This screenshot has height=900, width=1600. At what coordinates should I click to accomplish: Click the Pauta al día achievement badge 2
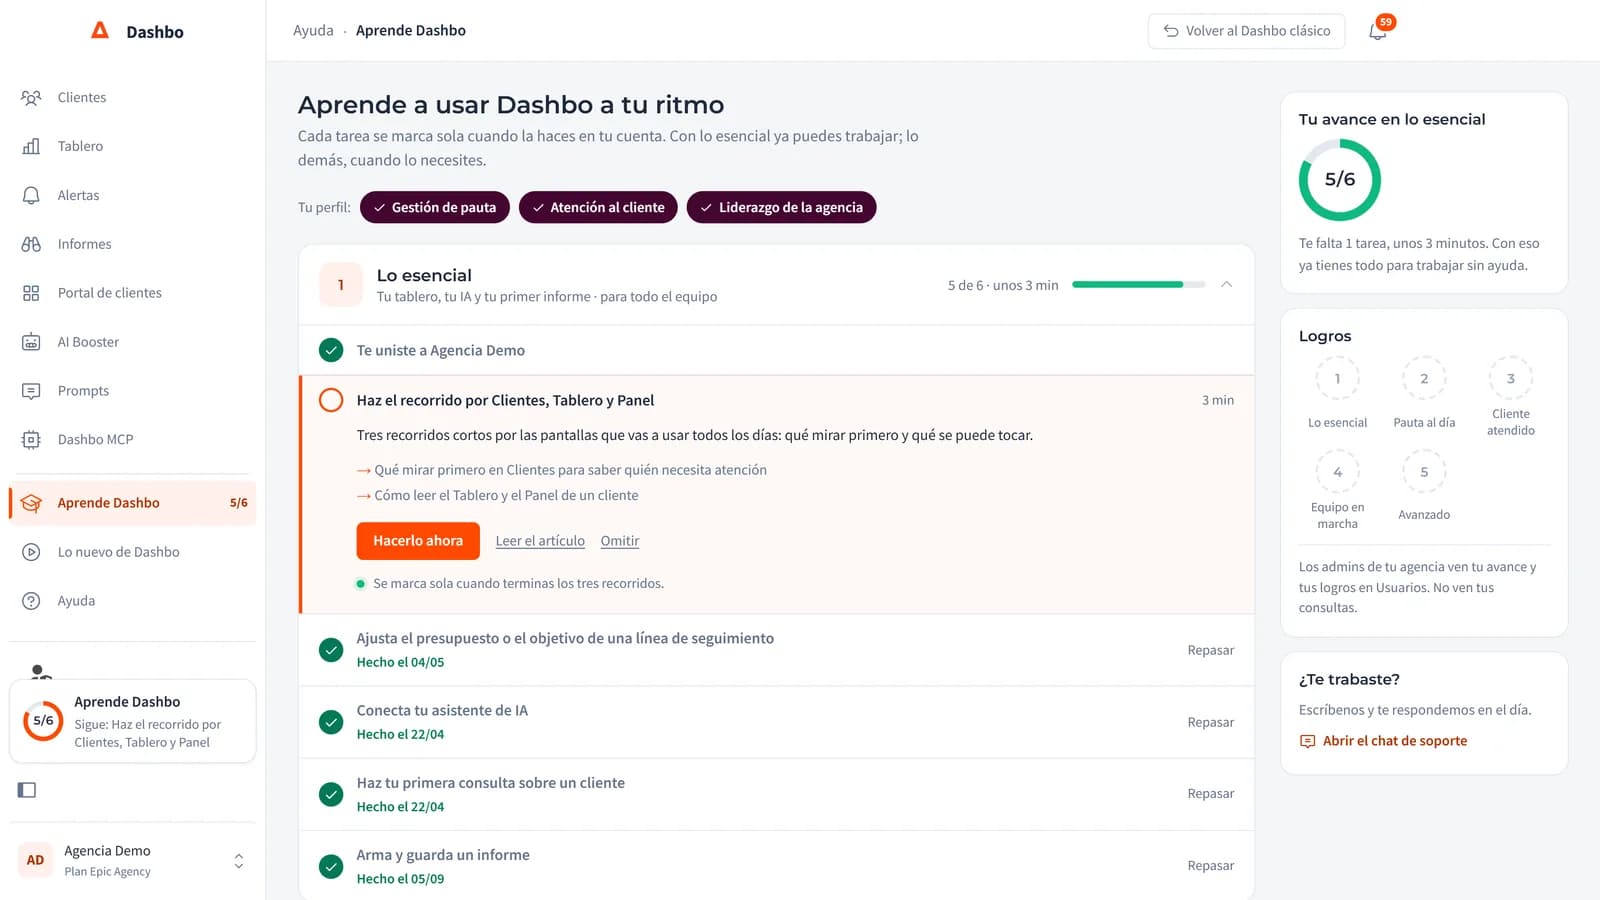click(1424, 379)
